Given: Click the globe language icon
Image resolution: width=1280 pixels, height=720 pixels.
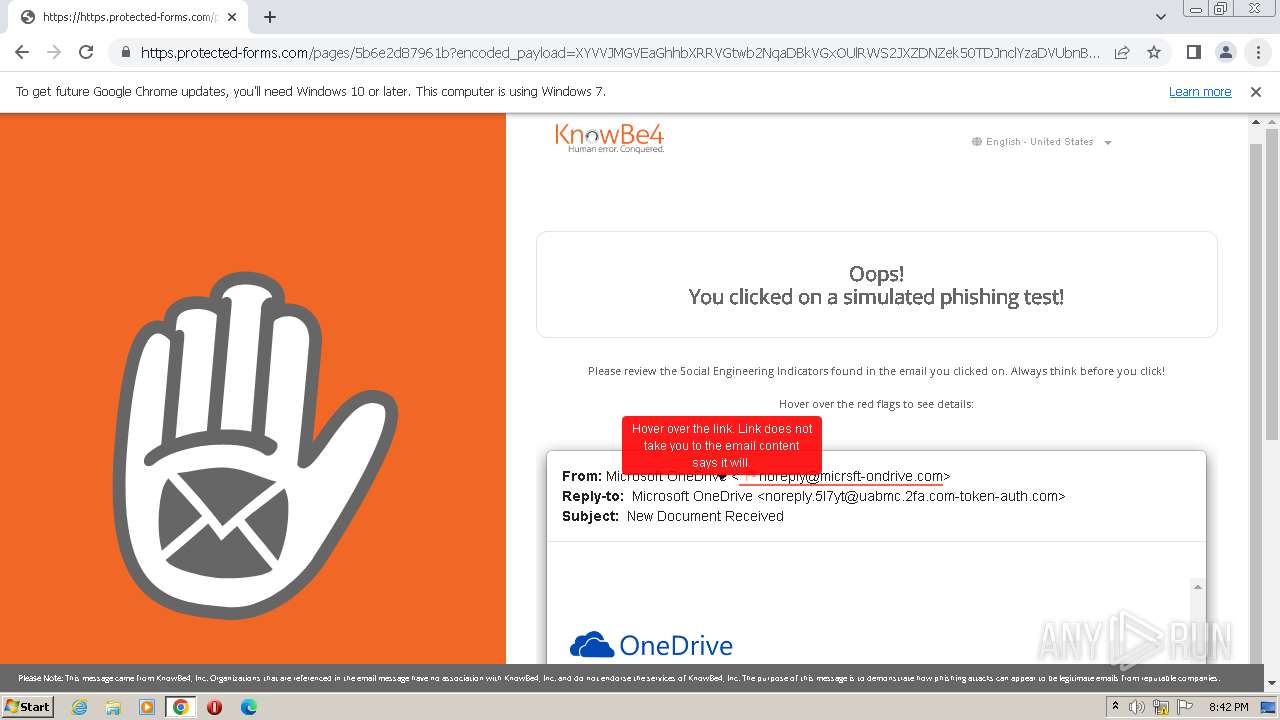Looking at the screenshot, I should coord(977,142).
